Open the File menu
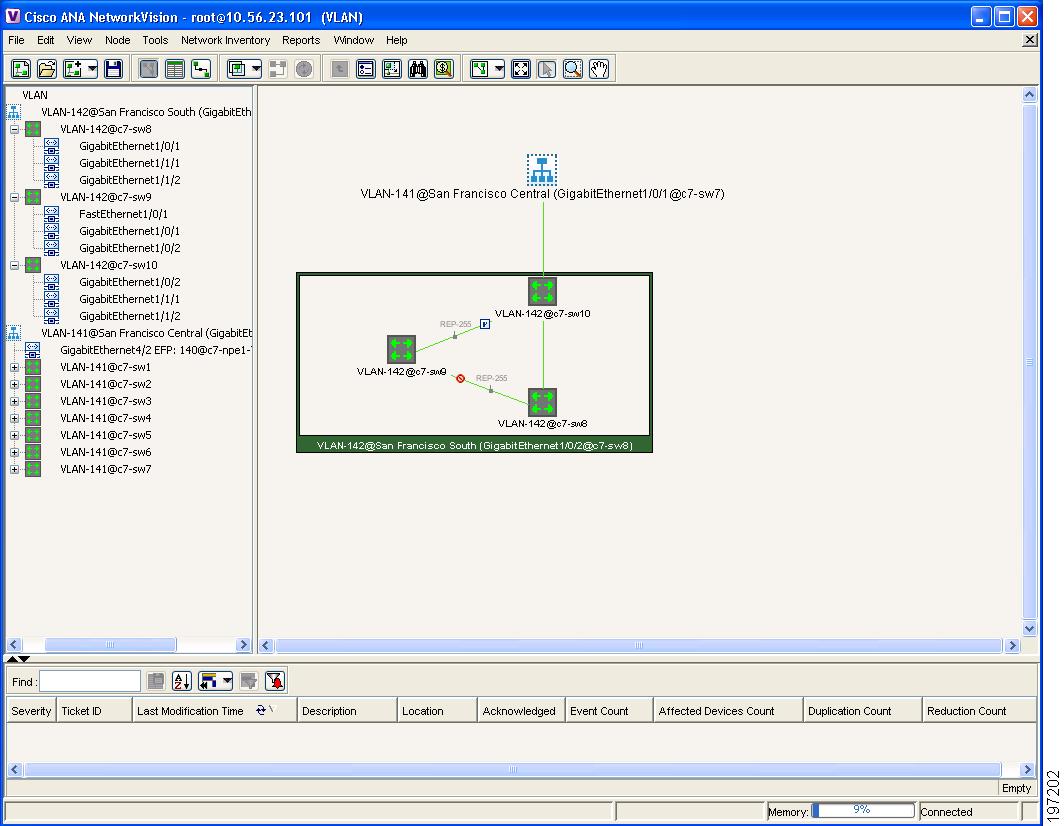This screenshot has height=826, width=1064. click(x=16, y=40)
